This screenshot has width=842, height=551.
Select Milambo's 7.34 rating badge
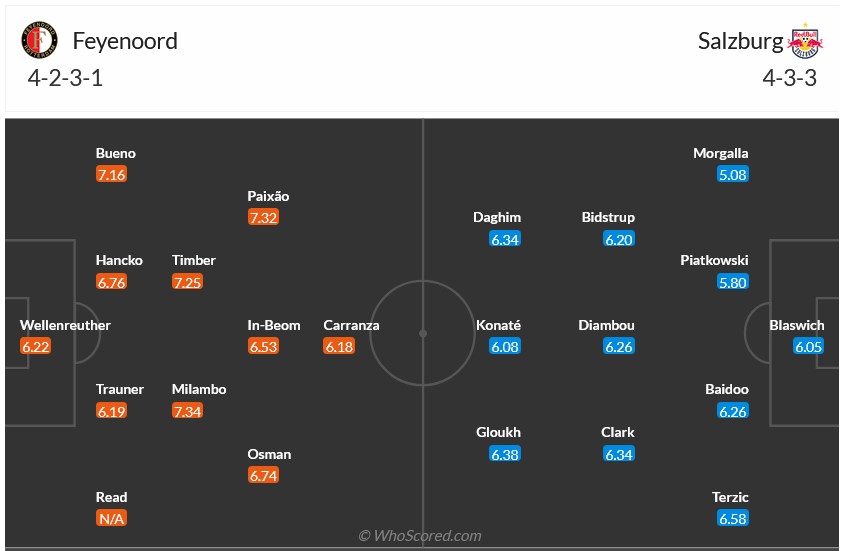[187, 410]
